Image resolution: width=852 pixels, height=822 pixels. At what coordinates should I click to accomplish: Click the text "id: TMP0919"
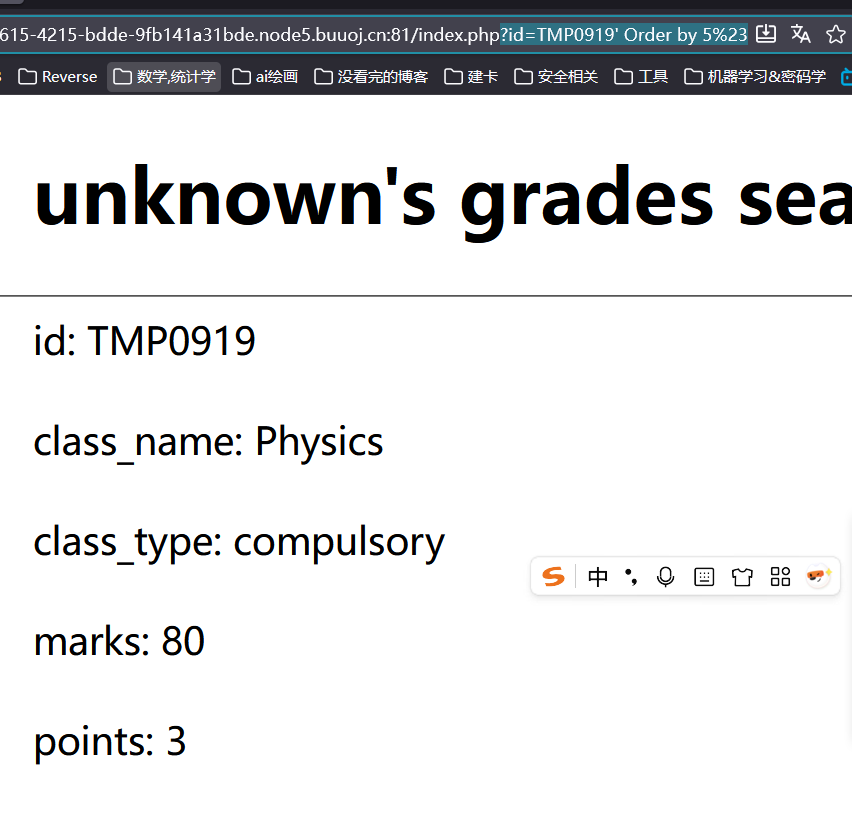pos(145,341)
